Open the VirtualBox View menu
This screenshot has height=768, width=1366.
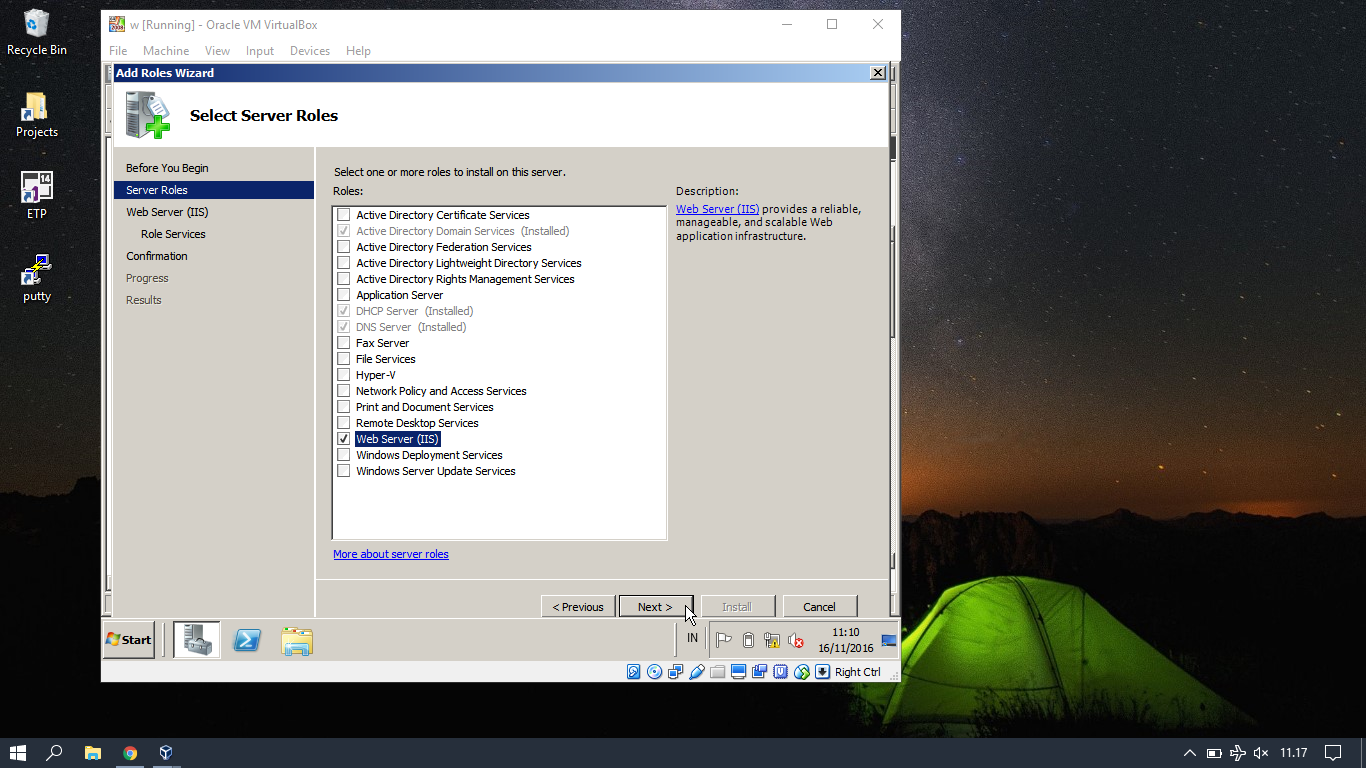coord(217,51)
